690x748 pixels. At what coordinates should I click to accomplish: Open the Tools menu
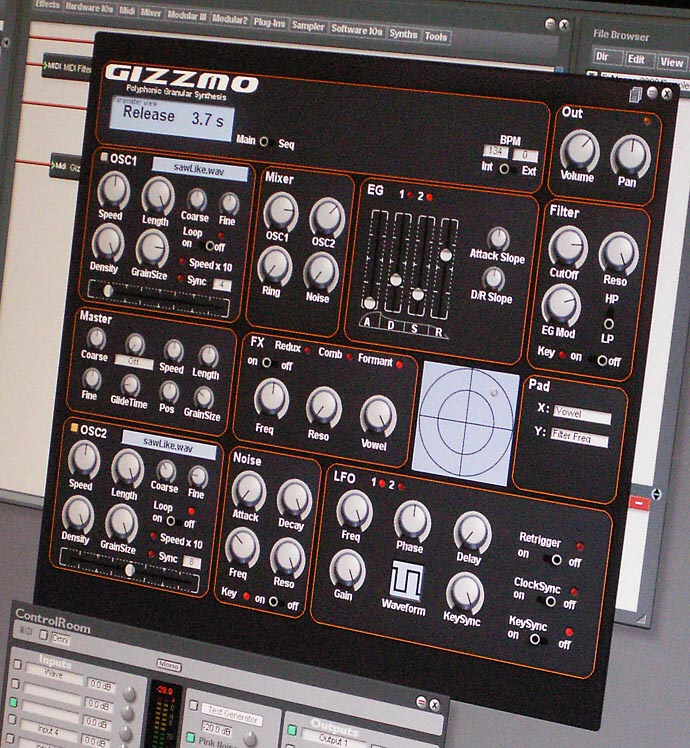436,36
